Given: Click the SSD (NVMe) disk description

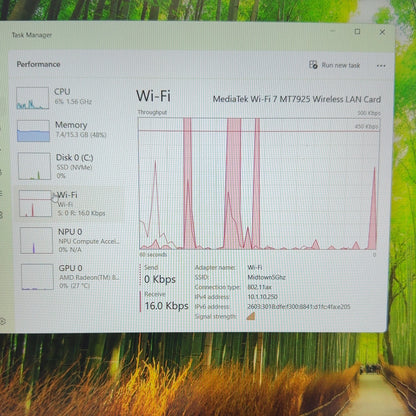Looking at the screenshot, I should click(x=74, y=167).
